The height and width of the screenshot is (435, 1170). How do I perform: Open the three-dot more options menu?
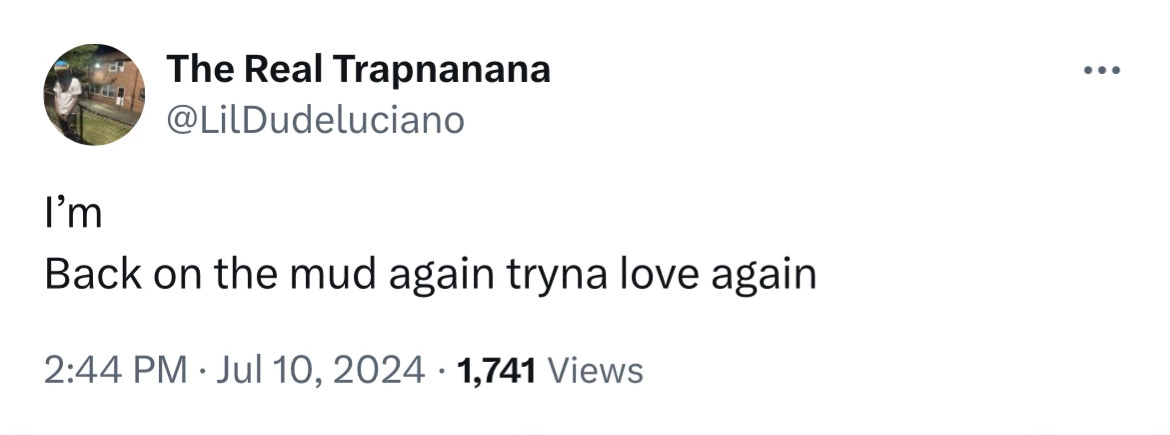[x=1102, y=71]
